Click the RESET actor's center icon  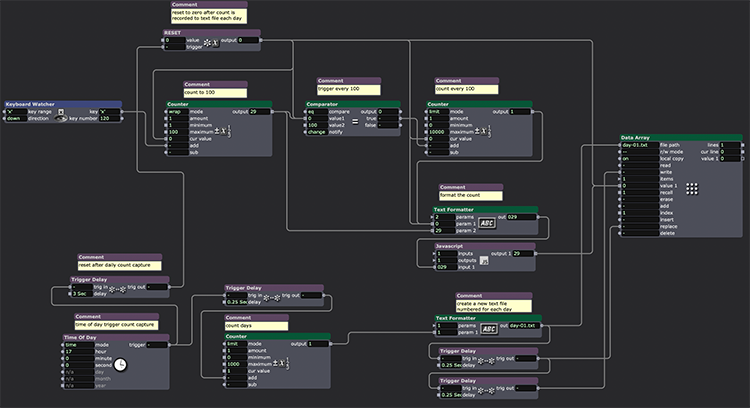(x=211, y=43)
